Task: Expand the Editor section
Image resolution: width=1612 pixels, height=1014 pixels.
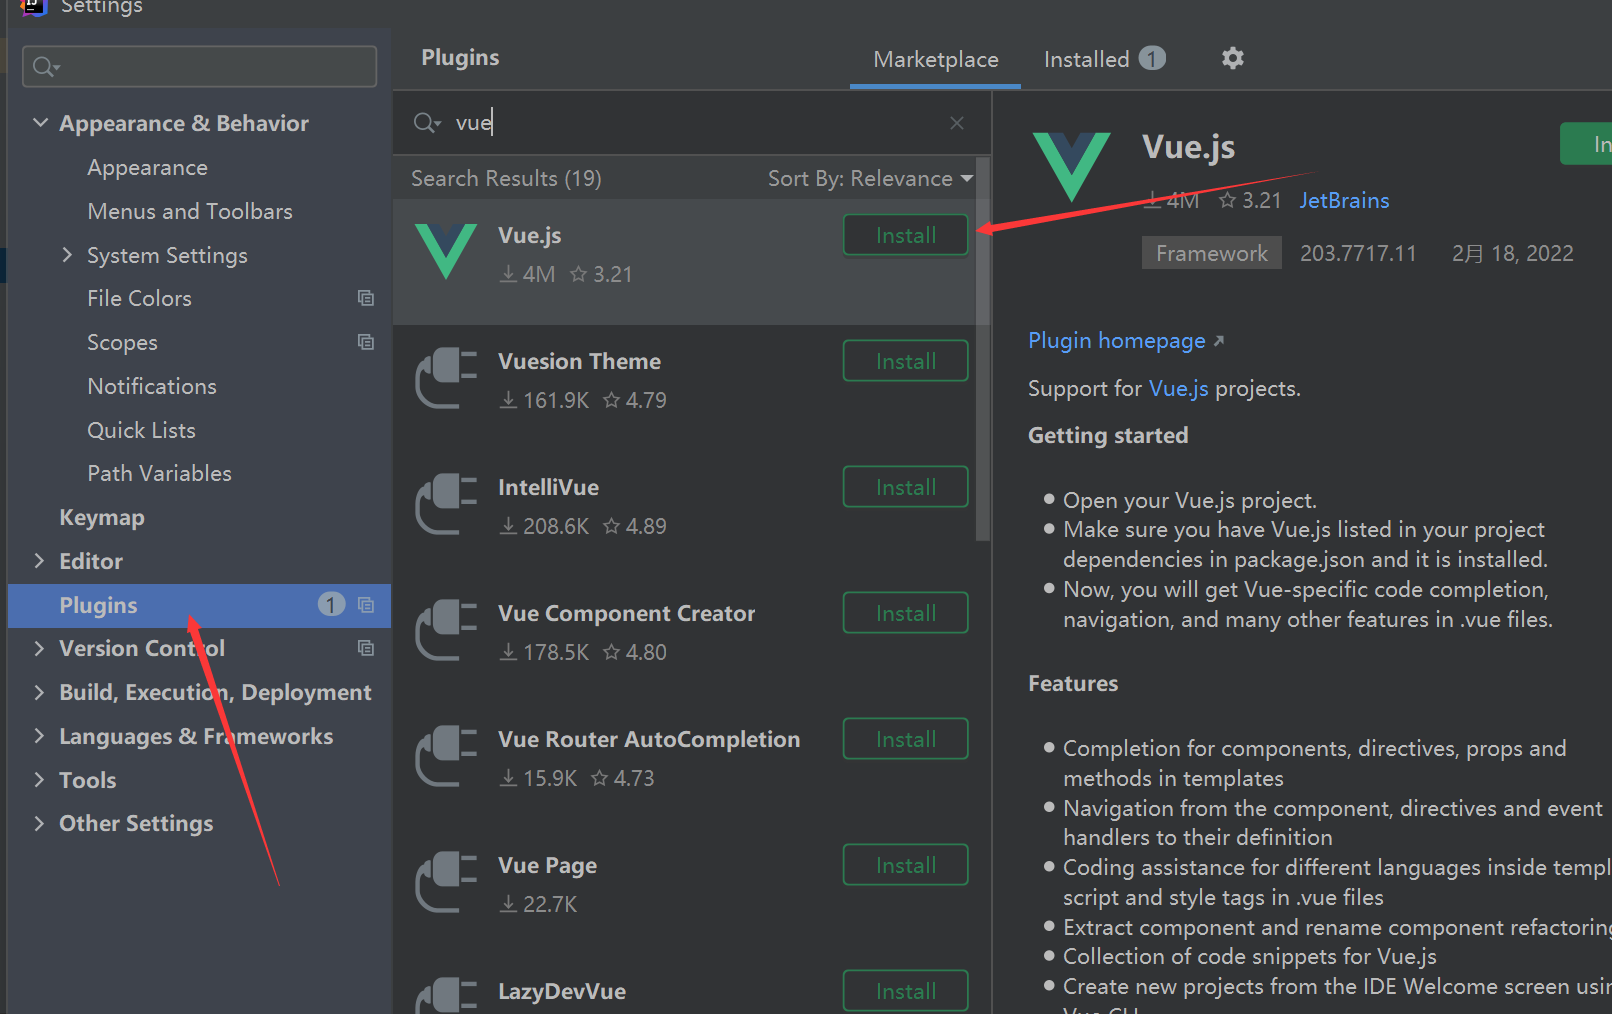Action: coord(39,561)
